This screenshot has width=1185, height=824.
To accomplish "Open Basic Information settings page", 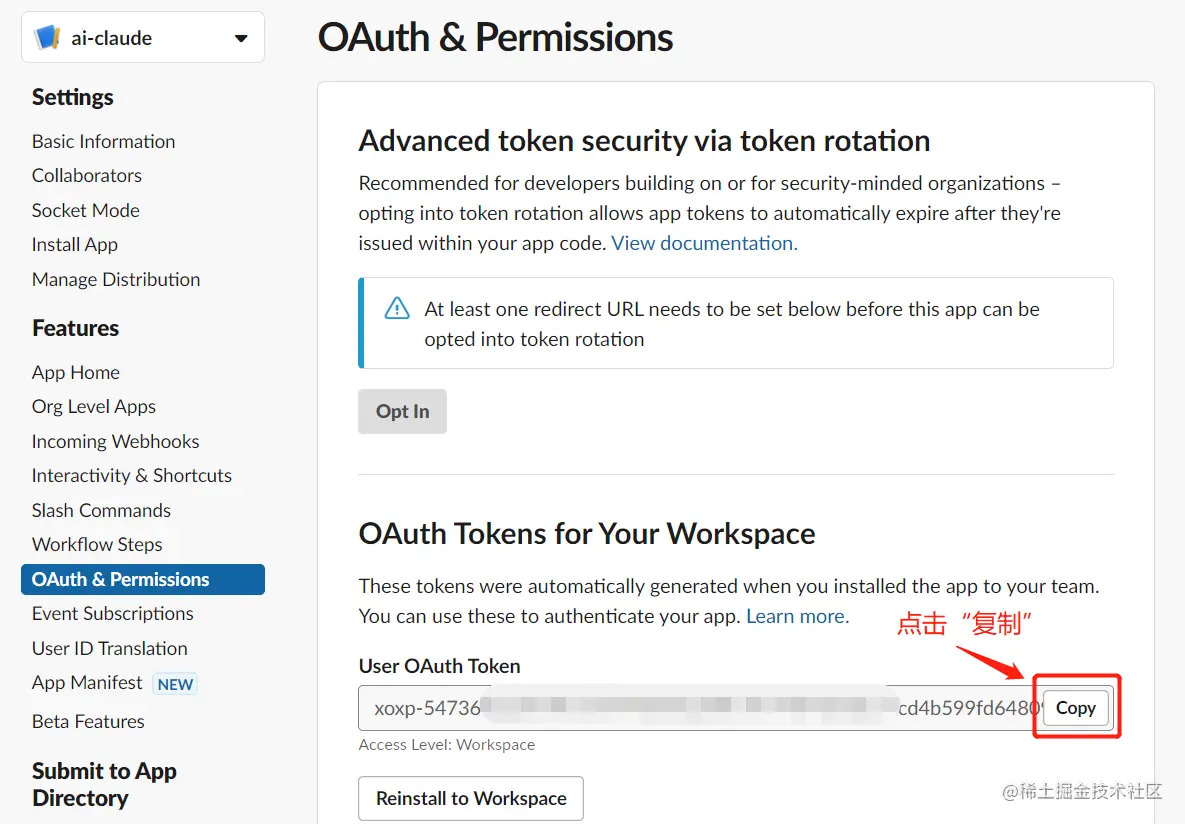I will [x=103, y=141].
